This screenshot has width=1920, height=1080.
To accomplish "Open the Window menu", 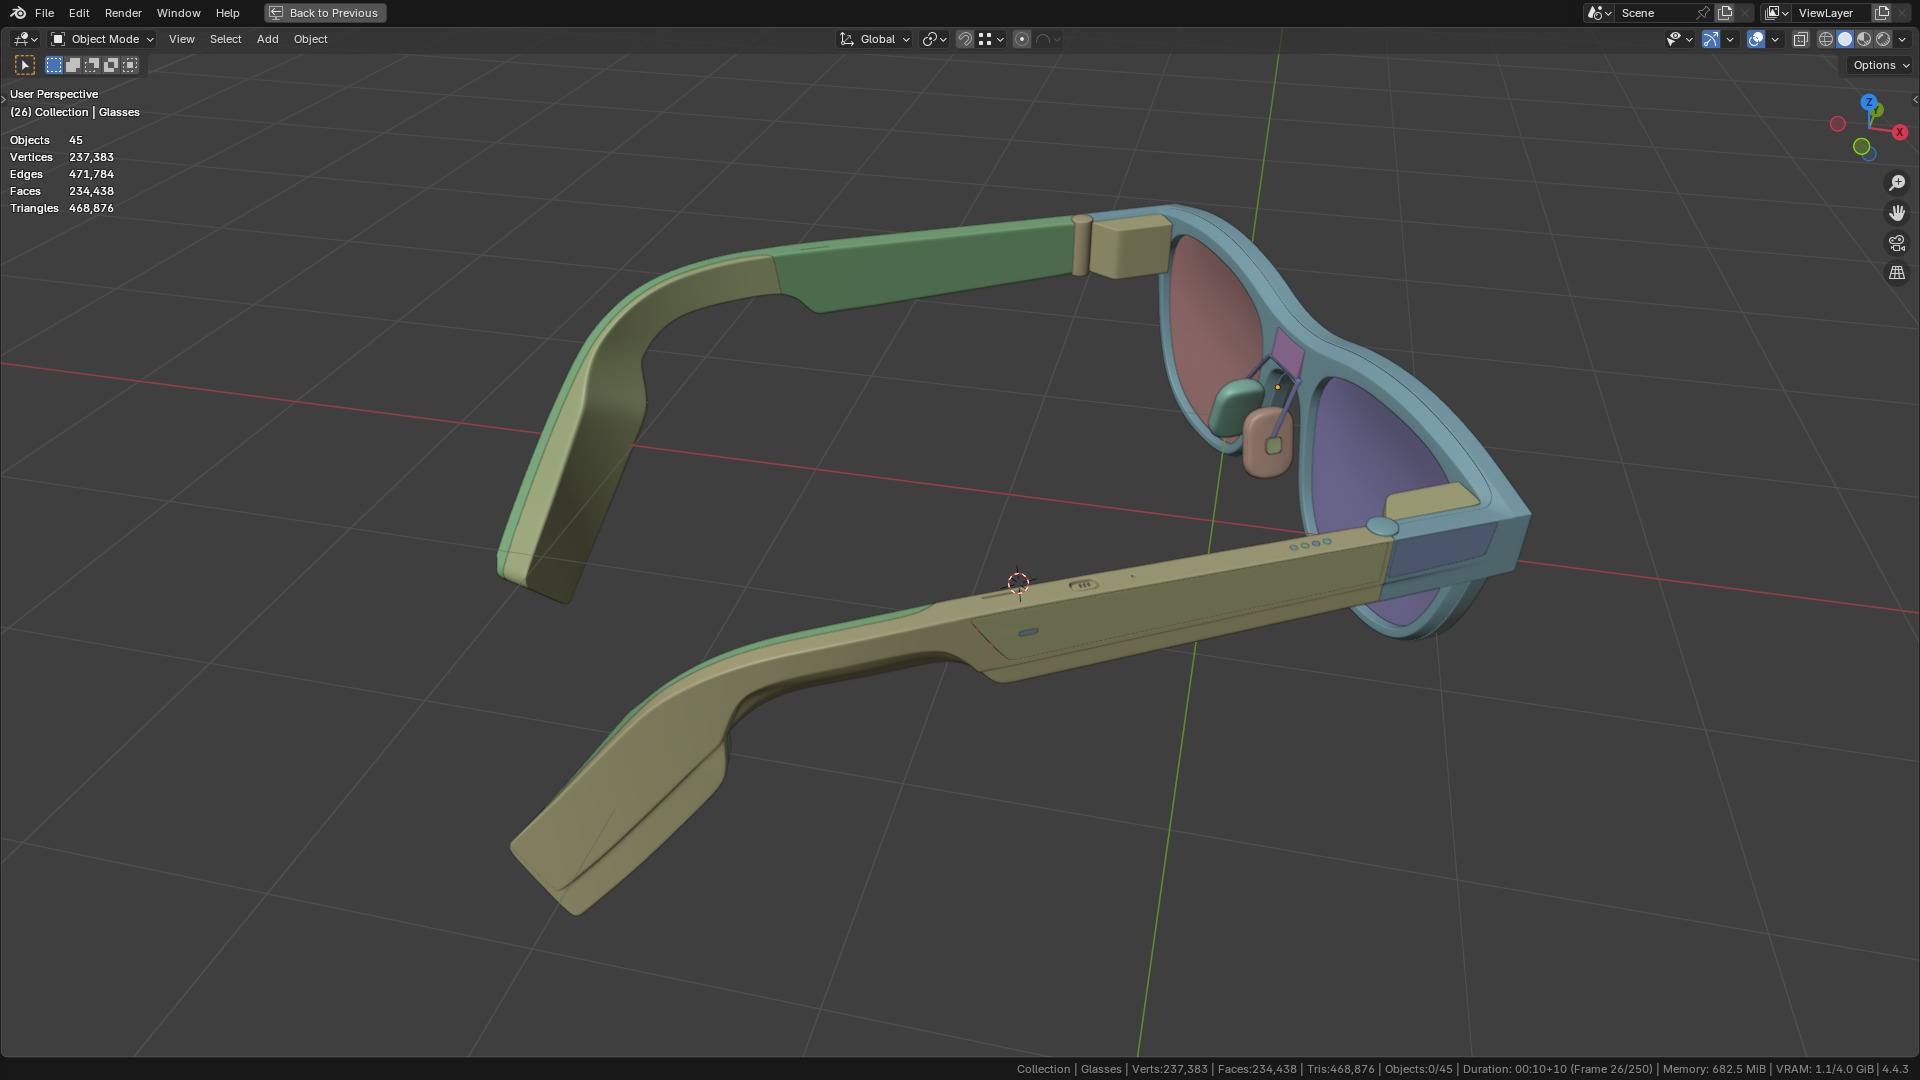I will click(178, 13).
